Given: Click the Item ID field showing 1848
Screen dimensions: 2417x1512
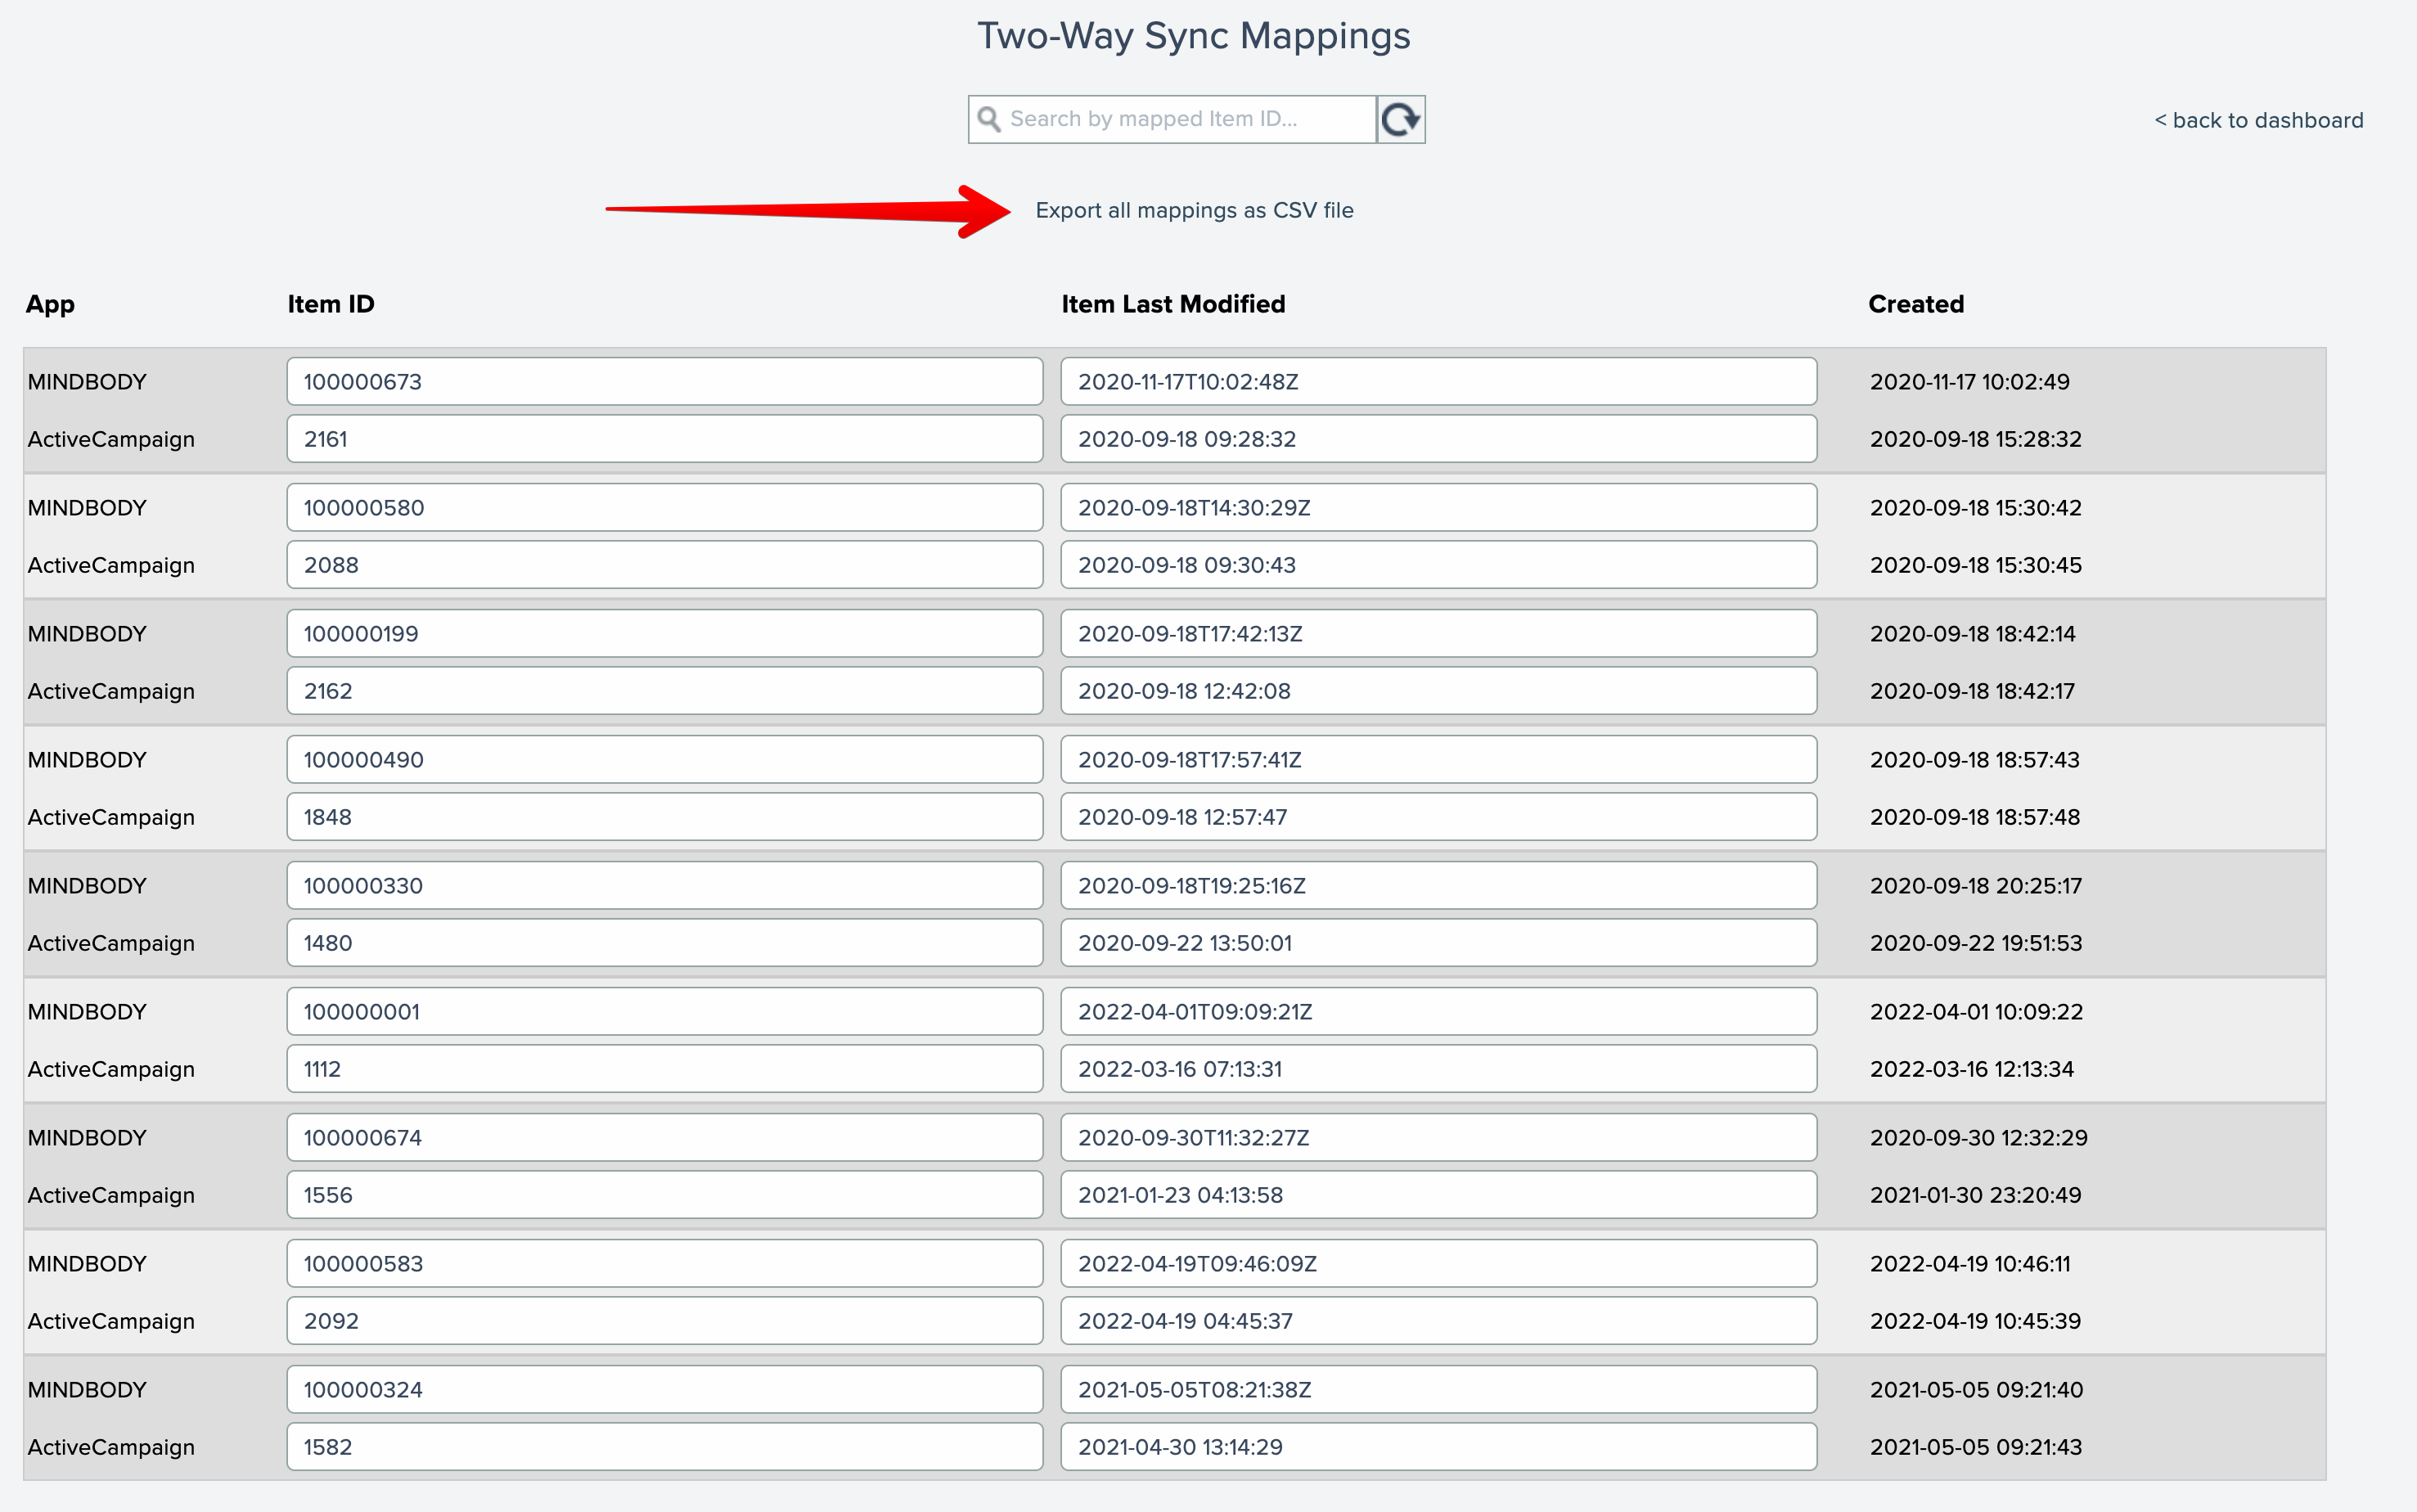Looking at the screenshot, I should coord(664,817).
